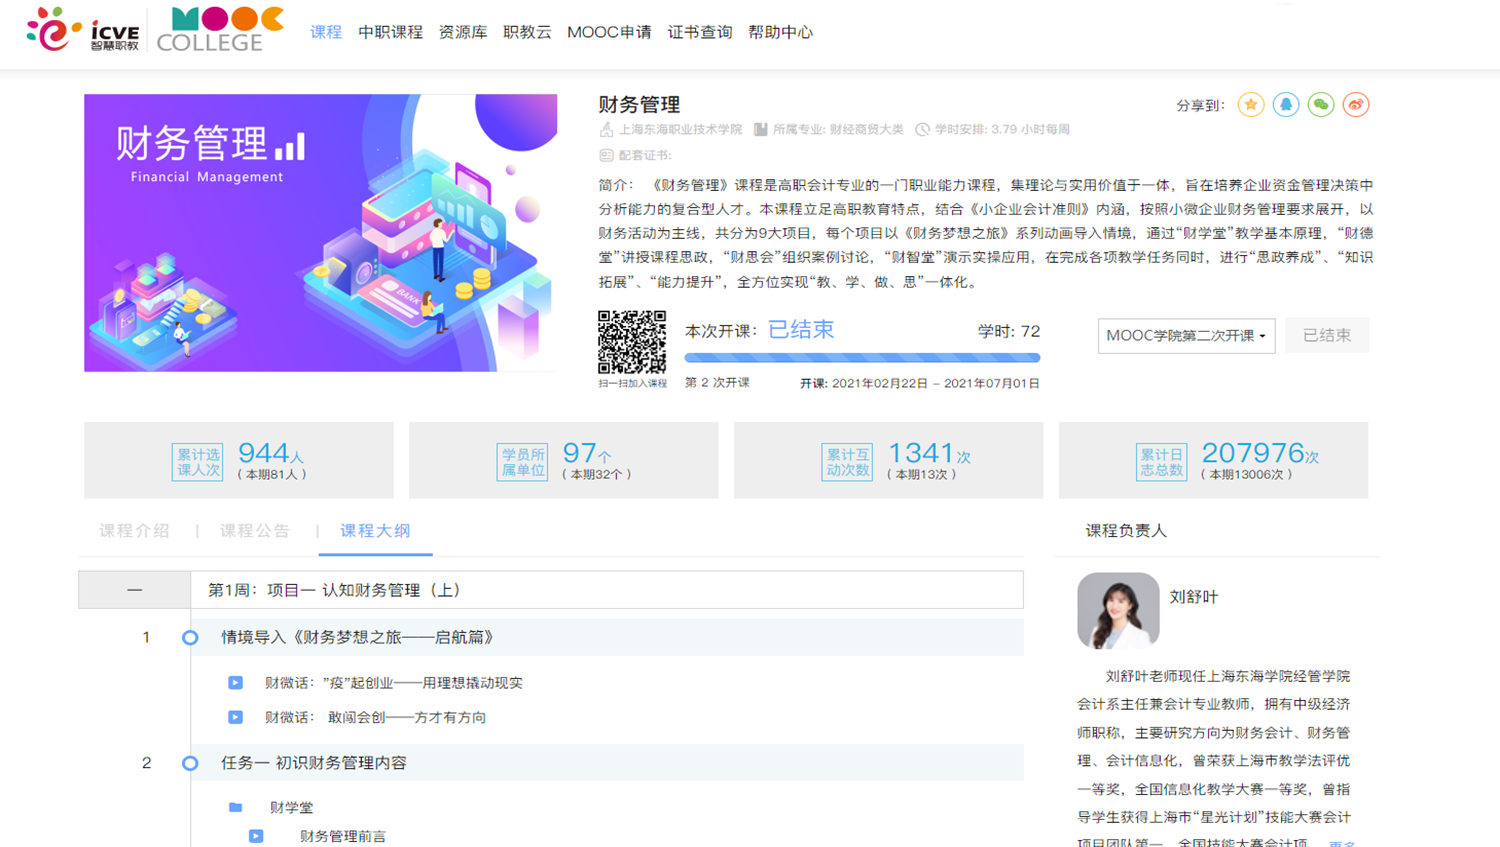
Task: Expand the 第1周 项目一 认知财务管理 row
Action: (x=606, y=590)
